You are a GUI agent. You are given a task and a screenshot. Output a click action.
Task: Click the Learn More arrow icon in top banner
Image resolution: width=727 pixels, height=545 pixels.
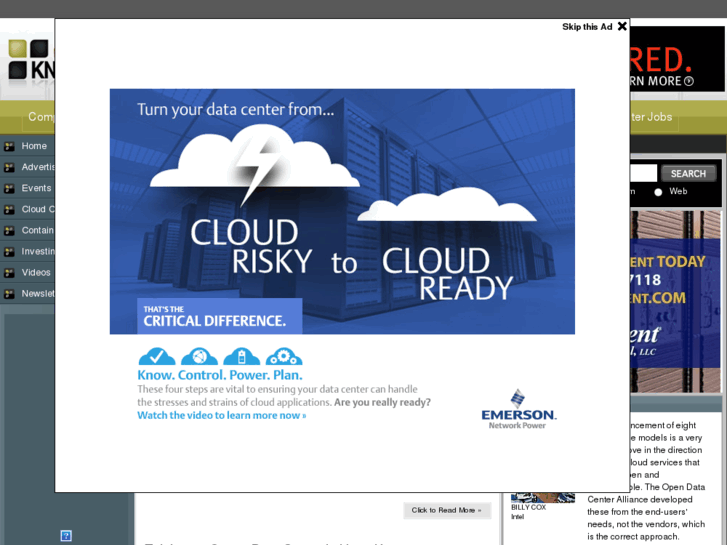pos(689,81)
